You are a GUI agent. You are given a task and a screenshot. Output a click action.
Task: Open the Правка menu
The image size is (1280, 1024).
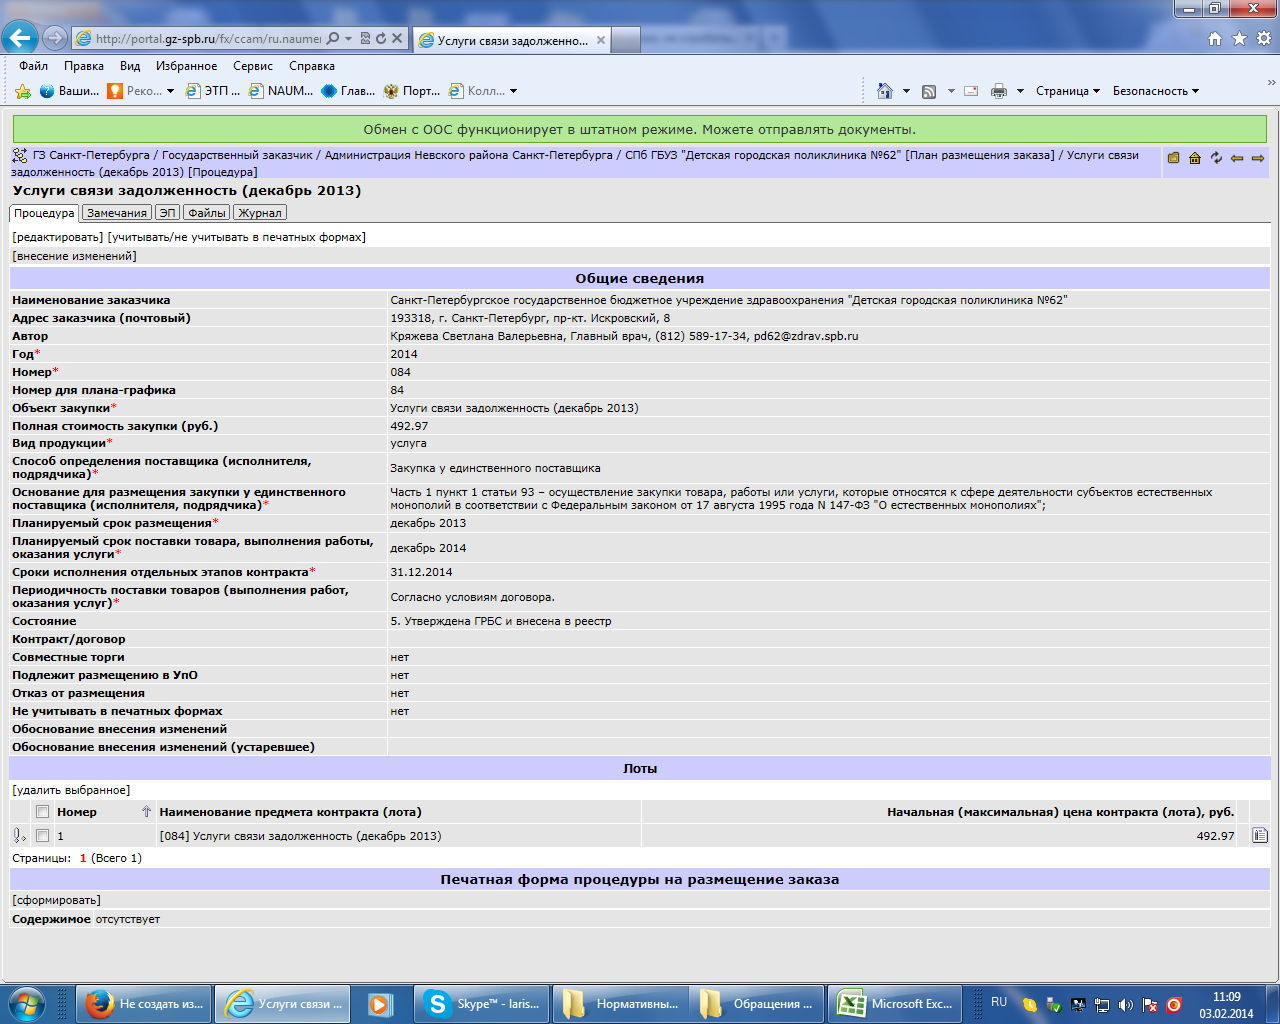coord(84,66)
